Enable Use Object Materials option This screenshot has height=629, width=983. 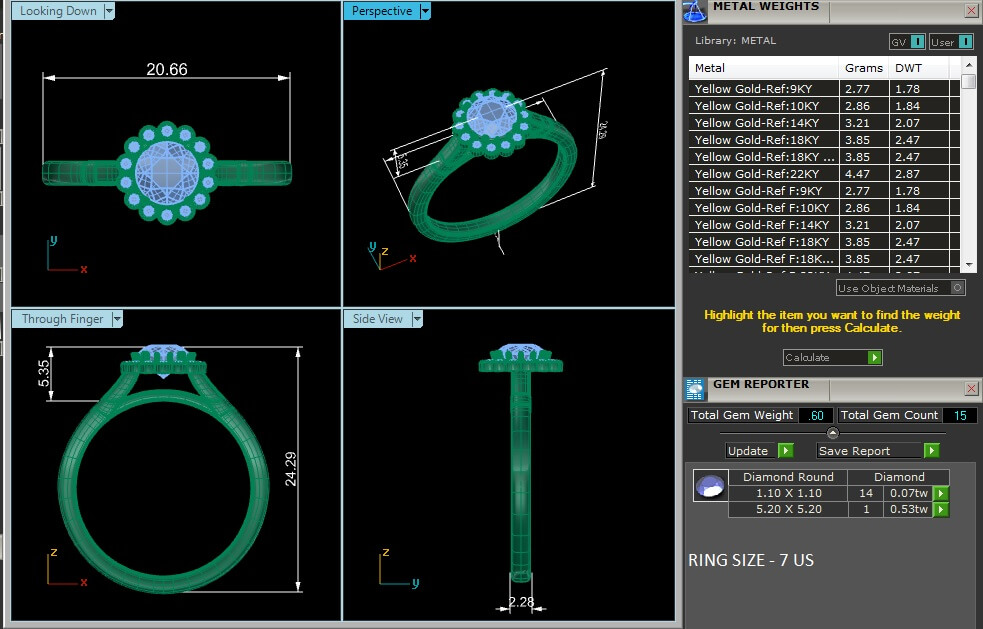pos(958,288)
